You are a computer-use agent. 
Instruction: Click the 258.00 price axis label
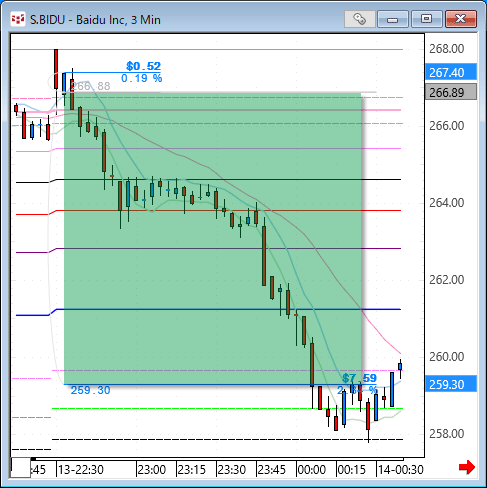pos(447,434)
